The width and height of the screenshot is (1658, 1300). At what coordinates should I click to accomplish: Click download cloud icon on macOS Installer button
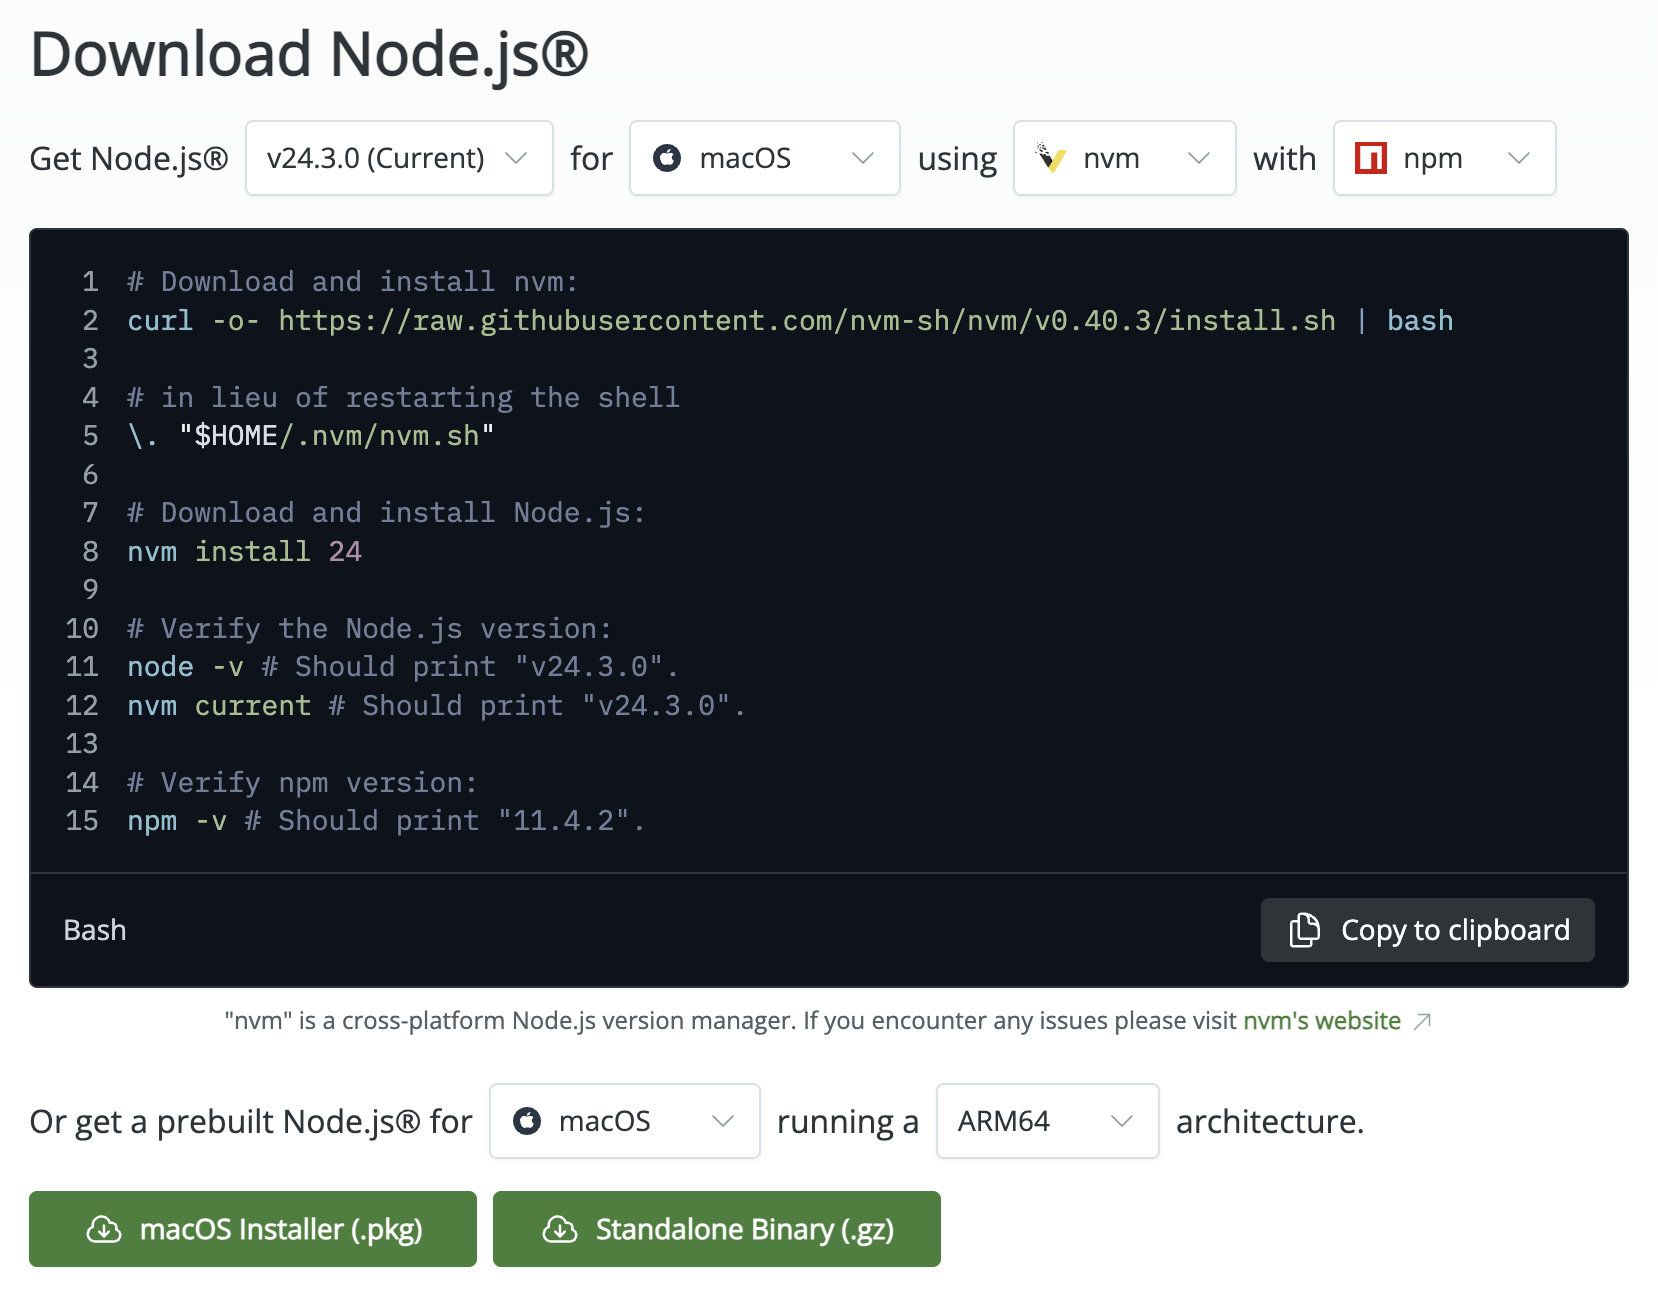point(104,1229)
